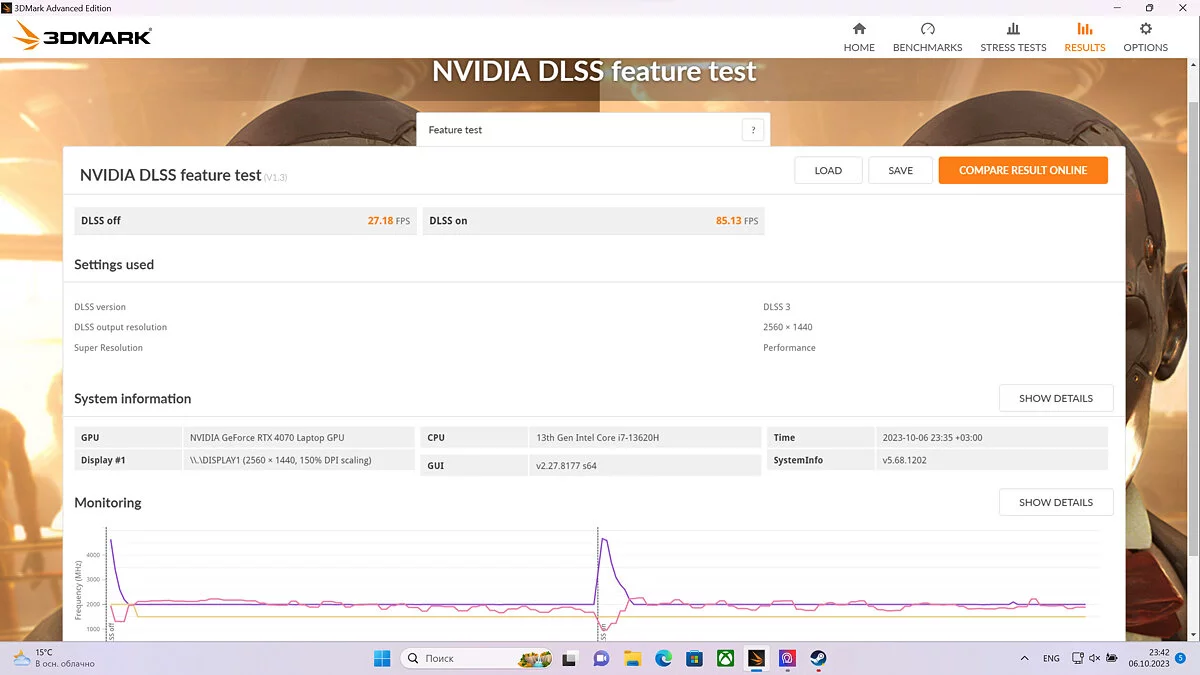This screenshot has height=675, width=1200.
Task: Launch Microsoft Edge from the taskbar
Action: point(663,658)
